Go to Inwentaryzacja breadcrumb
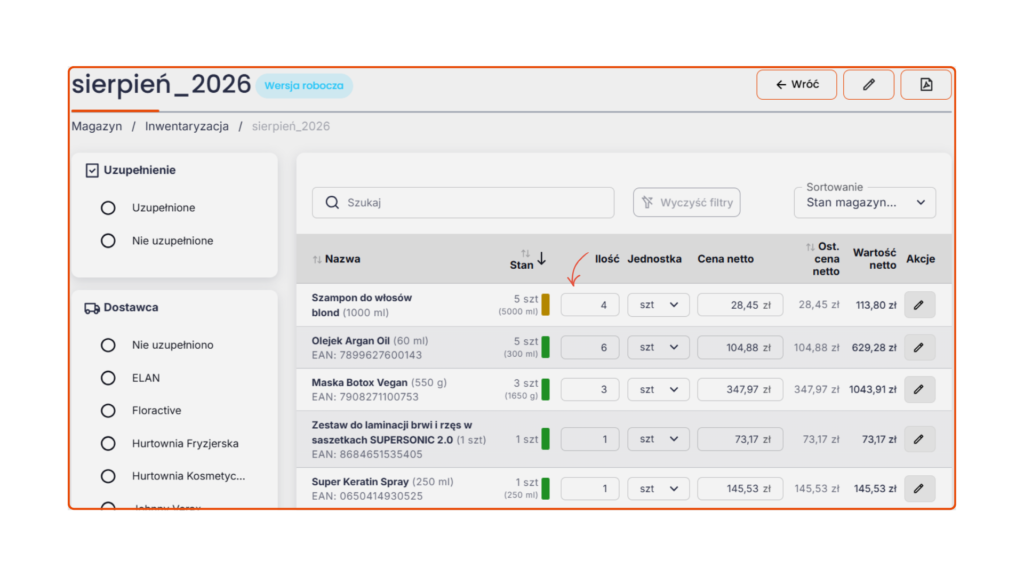 (187, 126)
